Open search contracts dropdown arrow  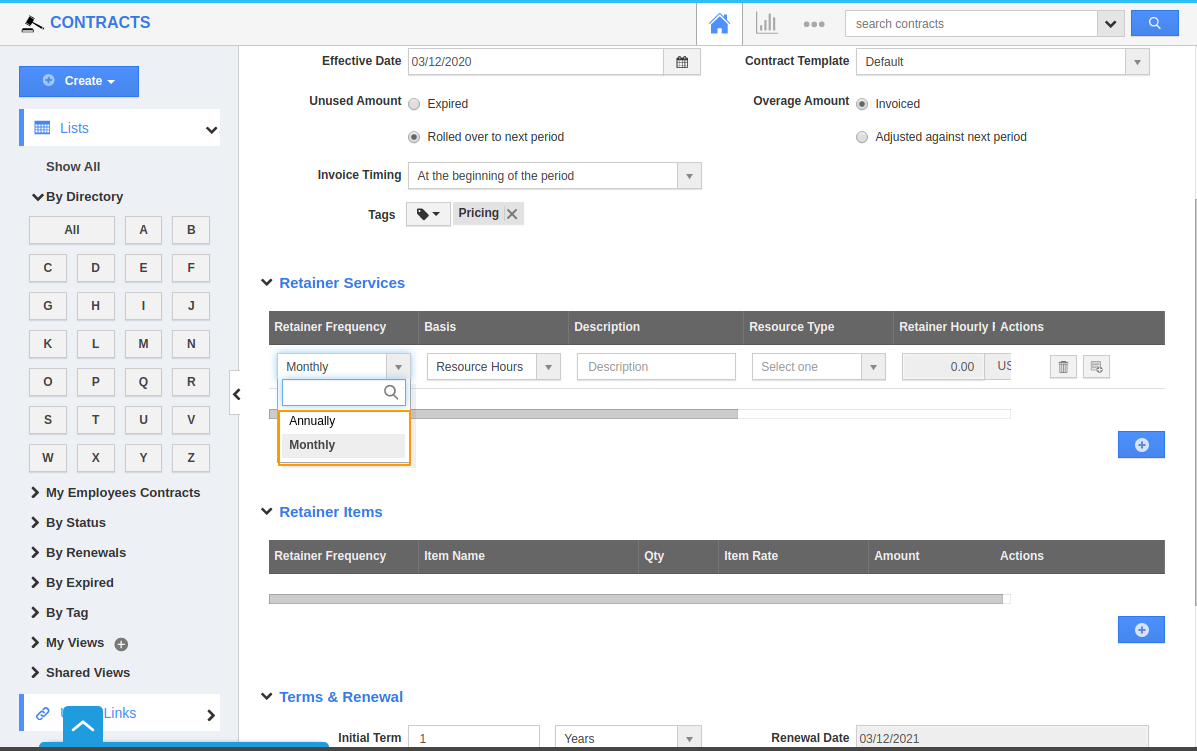pos(1110,24)
